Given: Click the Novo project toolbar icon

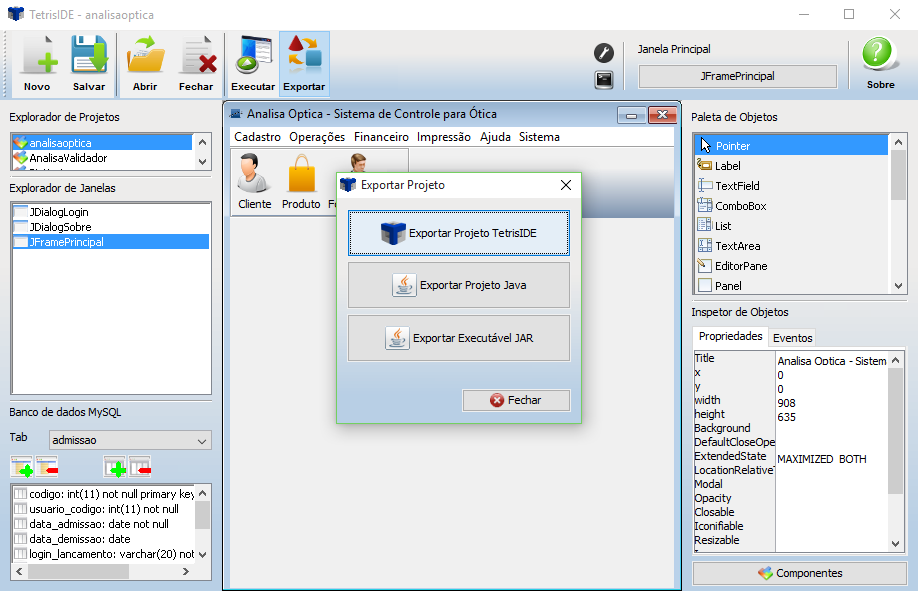Looking at the screenshot, I should [37, 63].
